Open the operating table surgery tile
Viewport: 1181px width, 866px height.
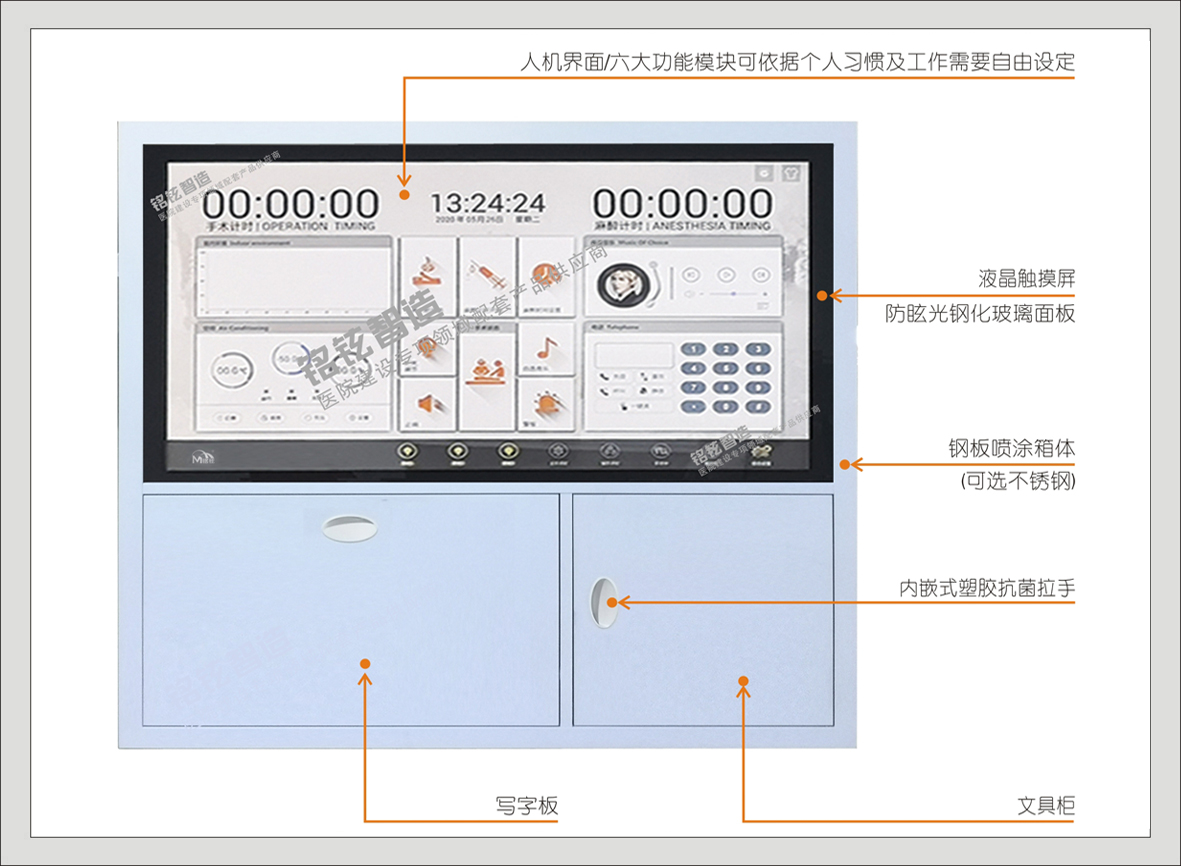pyautogui.click(x=487, y=375)
